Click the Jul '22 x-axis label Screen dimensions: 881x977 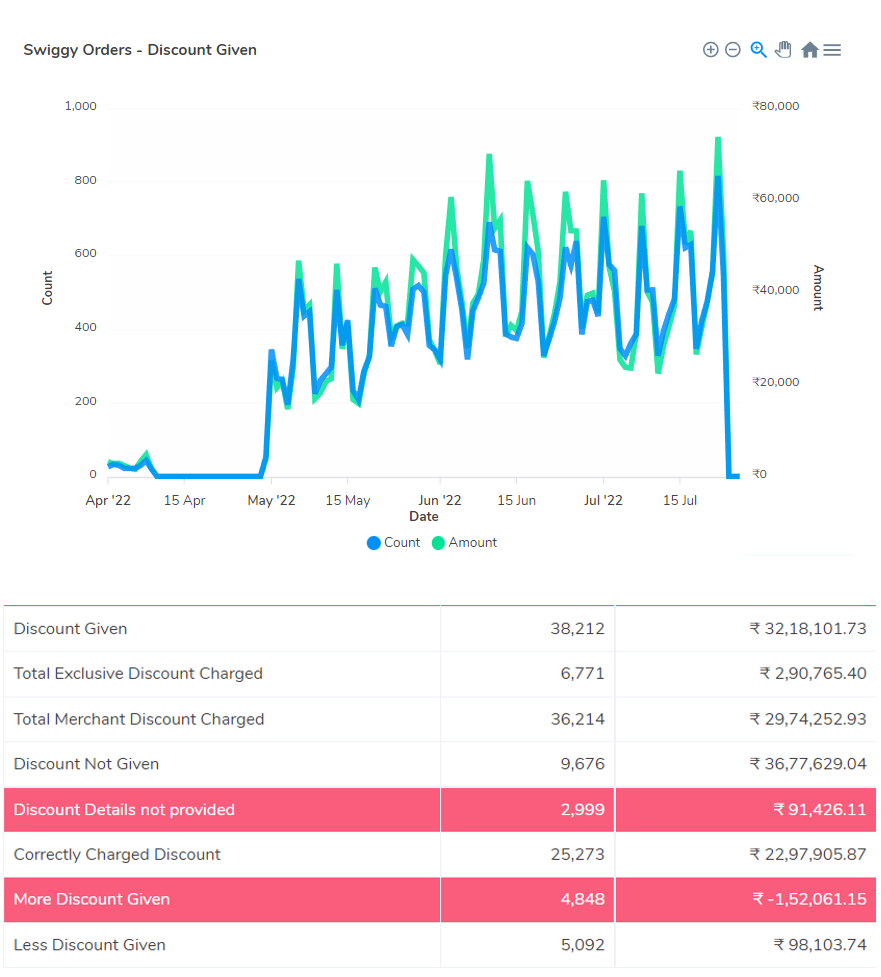click(603, 500)
